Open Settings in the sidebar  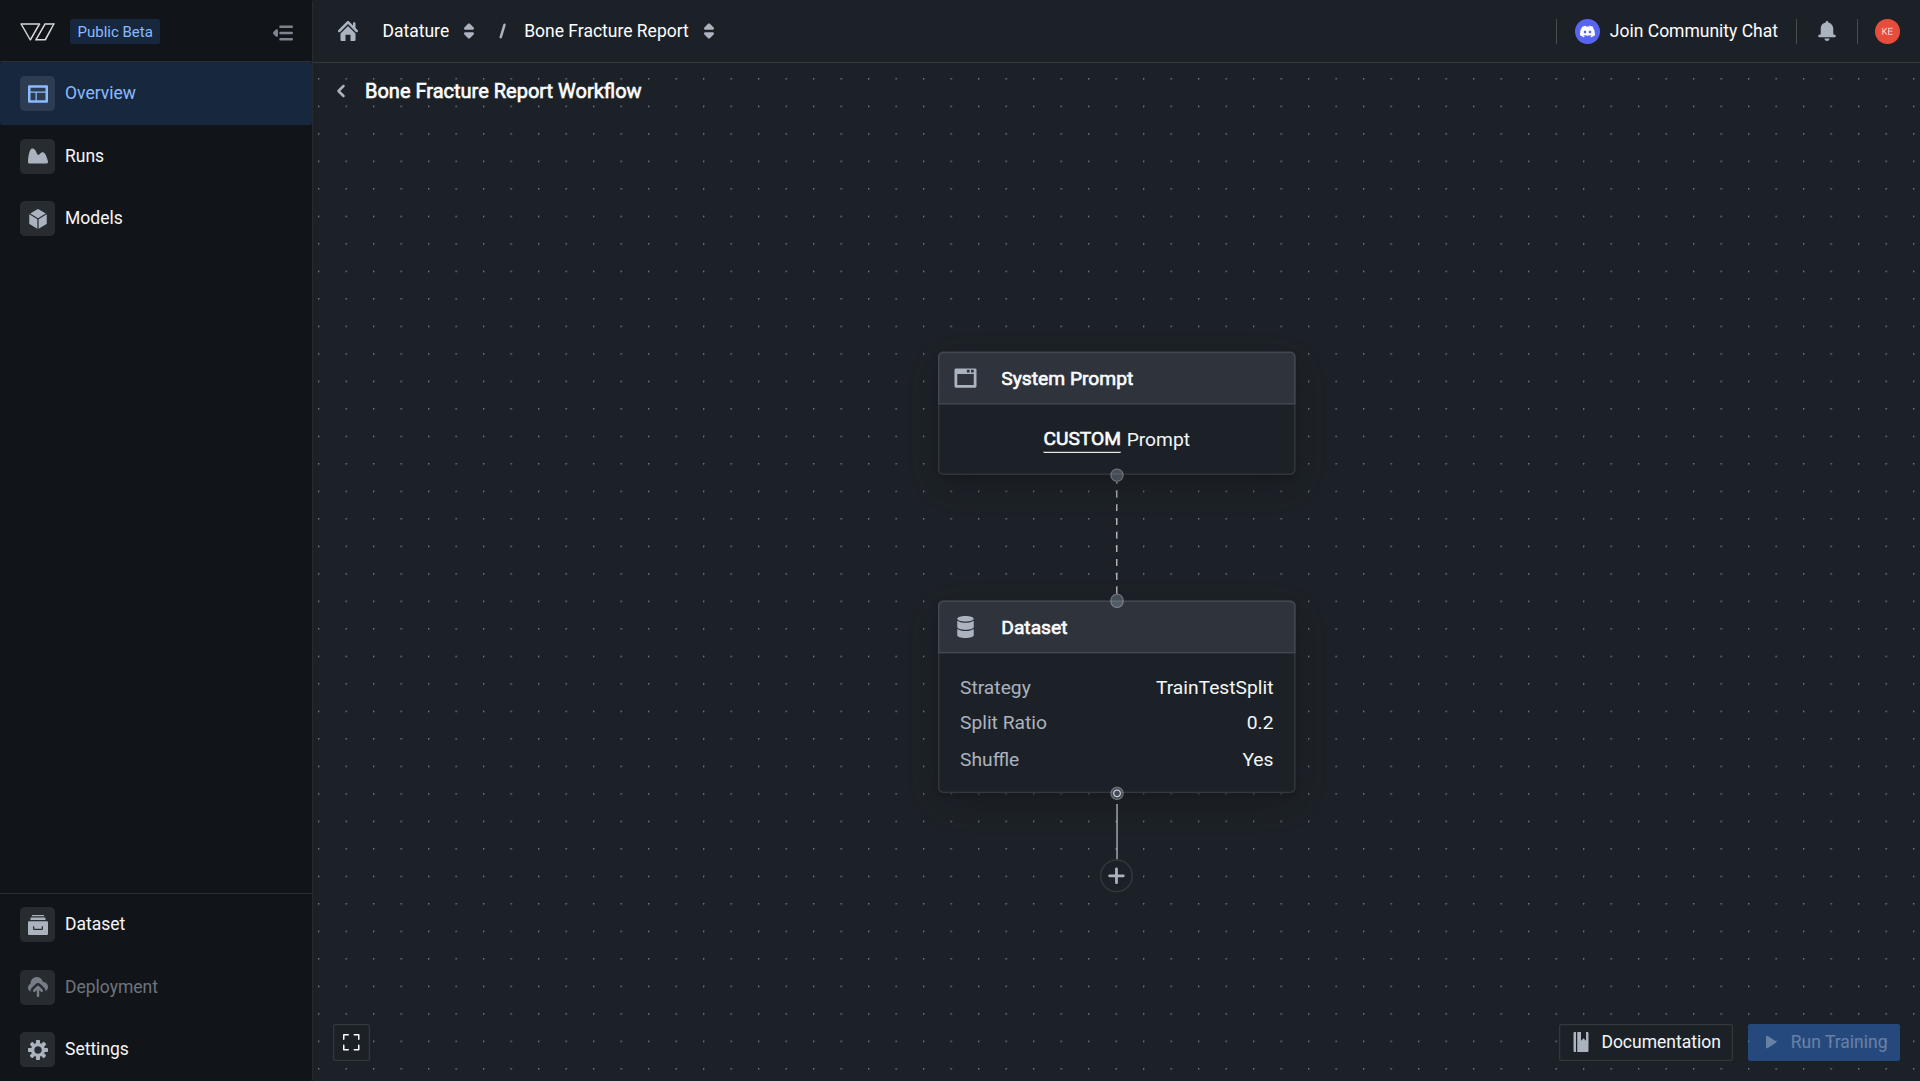tap(156, 1049)
